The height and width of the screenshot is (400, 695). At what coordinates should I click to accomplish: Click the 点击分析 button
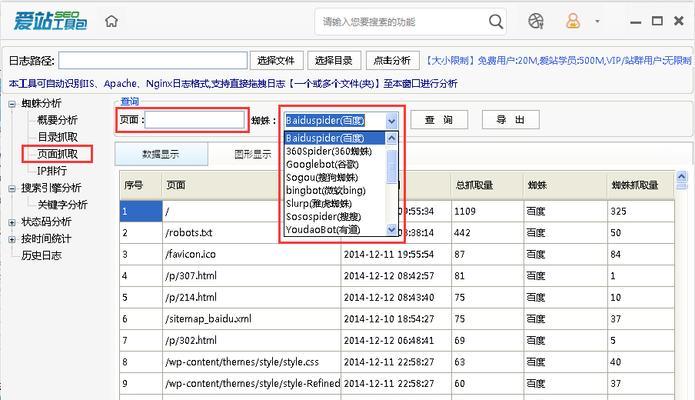click(392, 60)
